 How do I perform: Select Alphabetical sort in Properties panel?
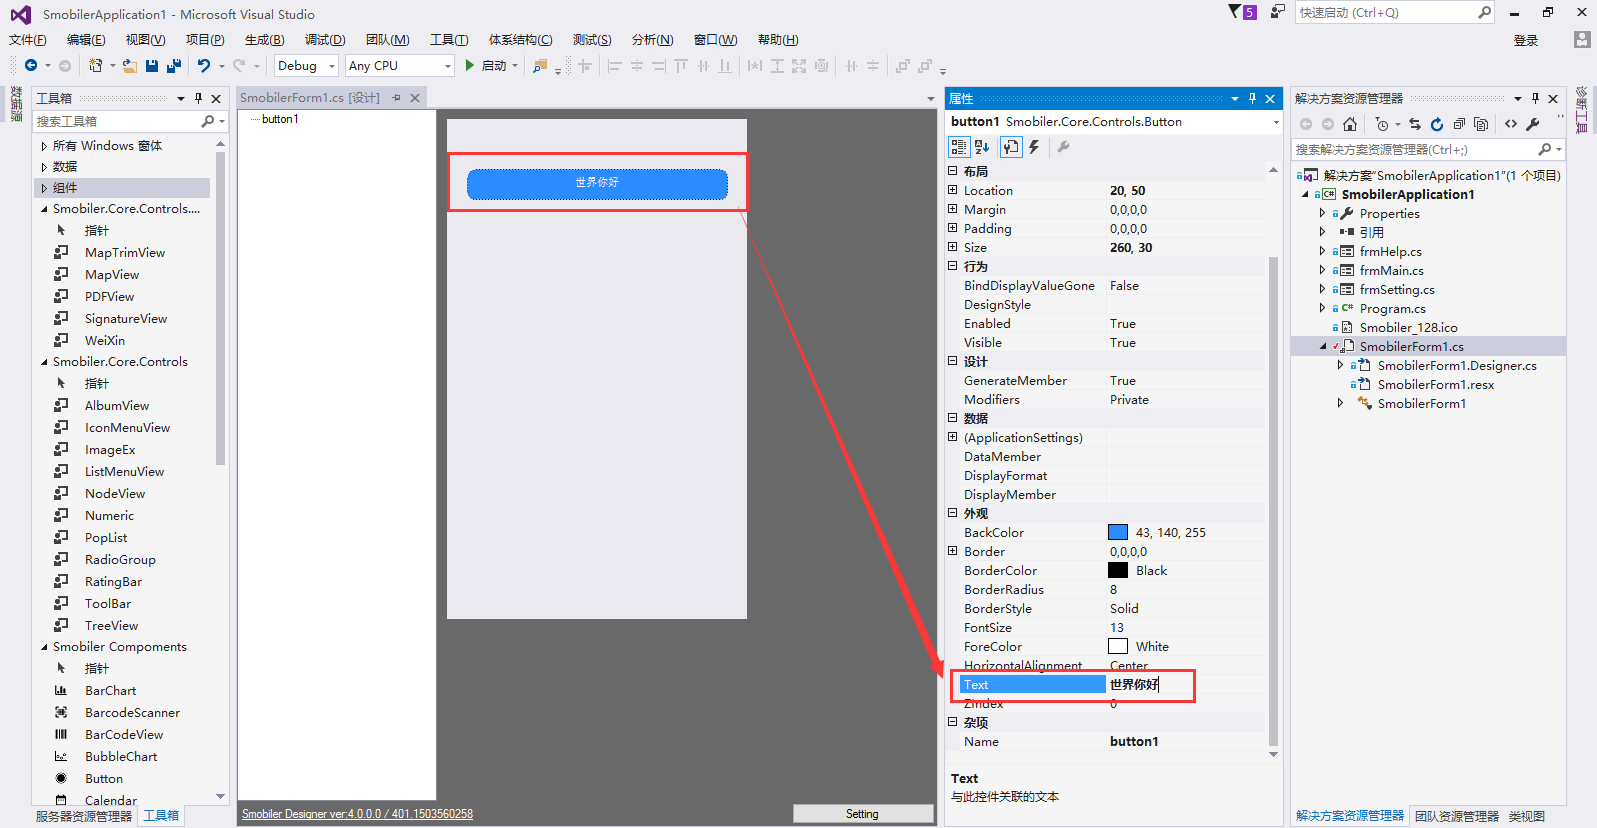(982, 147)
